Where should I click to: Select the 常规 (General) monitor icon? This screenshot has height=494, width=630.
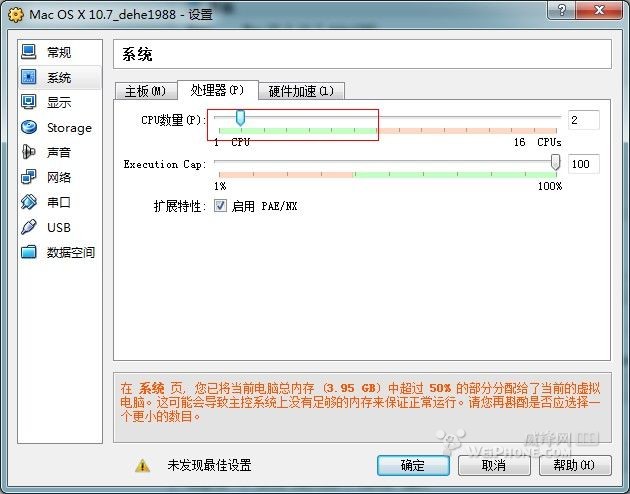(x=29, y=52)
